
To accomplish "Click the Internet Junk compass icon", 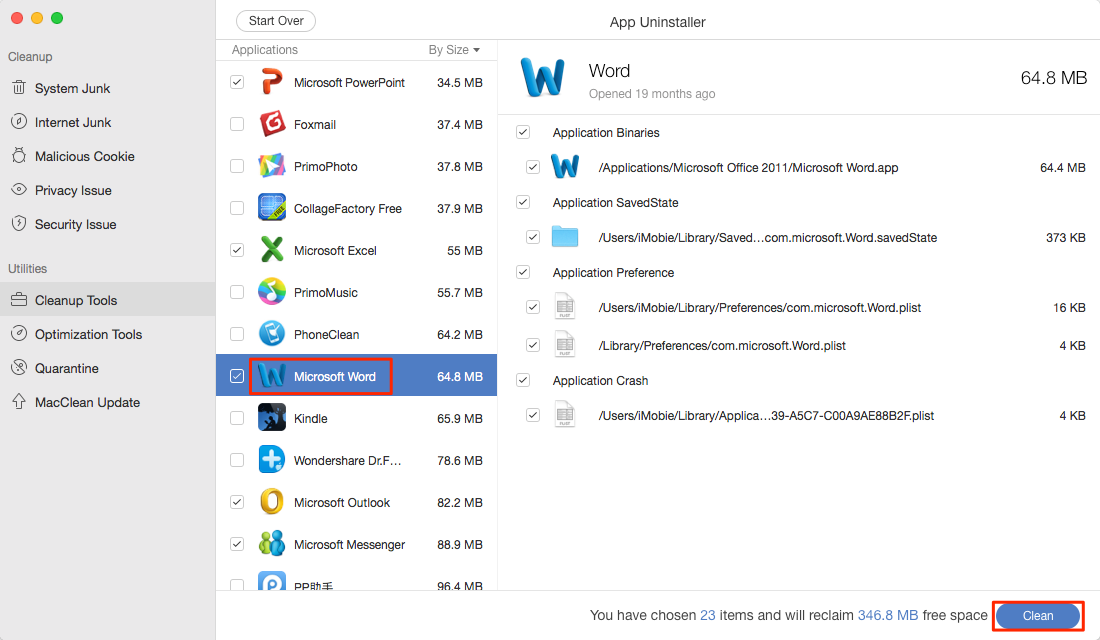I will click(x=19, y=121).
